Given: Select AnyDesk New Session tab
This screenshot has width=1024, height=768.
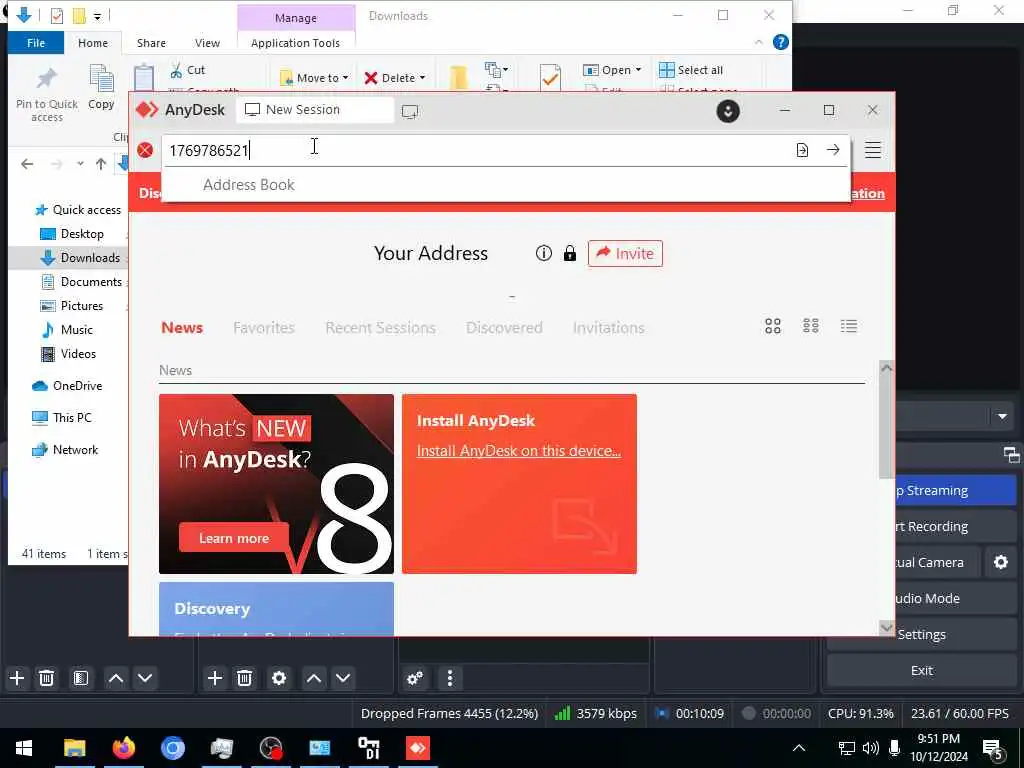Looking at the screenshot, I should click(x=315, y=110).
